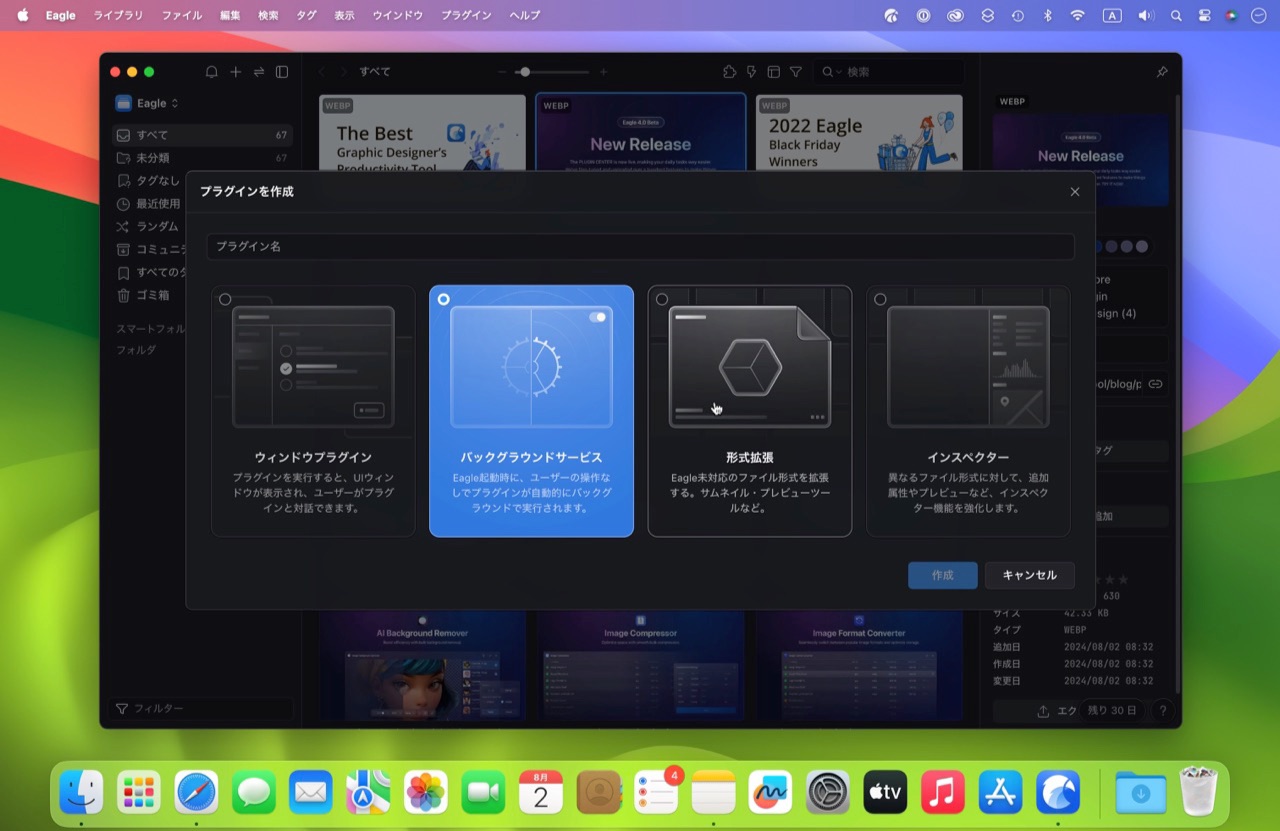The width and height of the screenshot is (1280, 831).
Task: Click the 検索 search field
Action: click(x=888, y=72)
